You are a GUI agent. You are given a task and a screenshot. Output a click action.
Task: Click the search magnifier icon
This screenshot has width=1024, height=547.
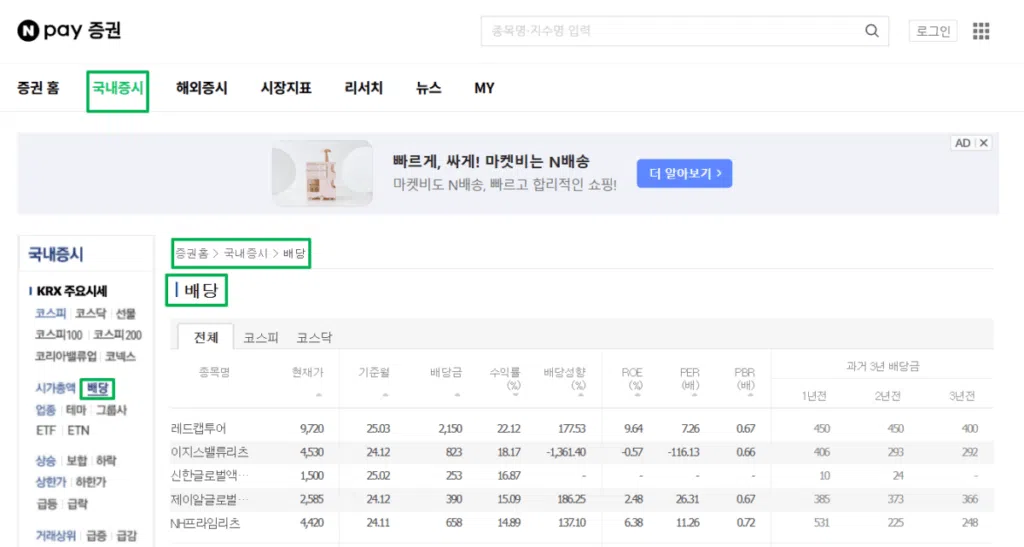(872, 31)
